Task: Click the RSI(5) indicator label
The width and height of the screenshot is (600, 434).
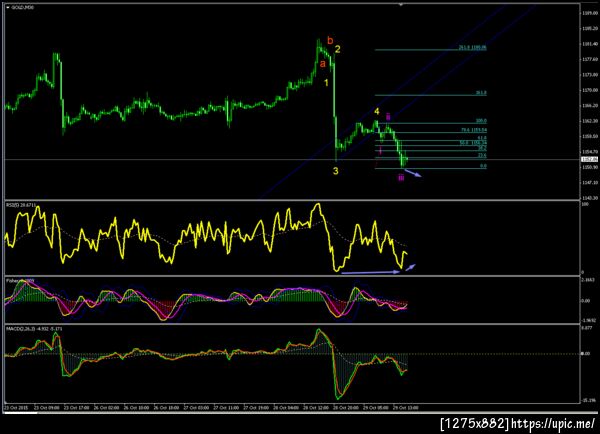Action: (x=21, y=206)
